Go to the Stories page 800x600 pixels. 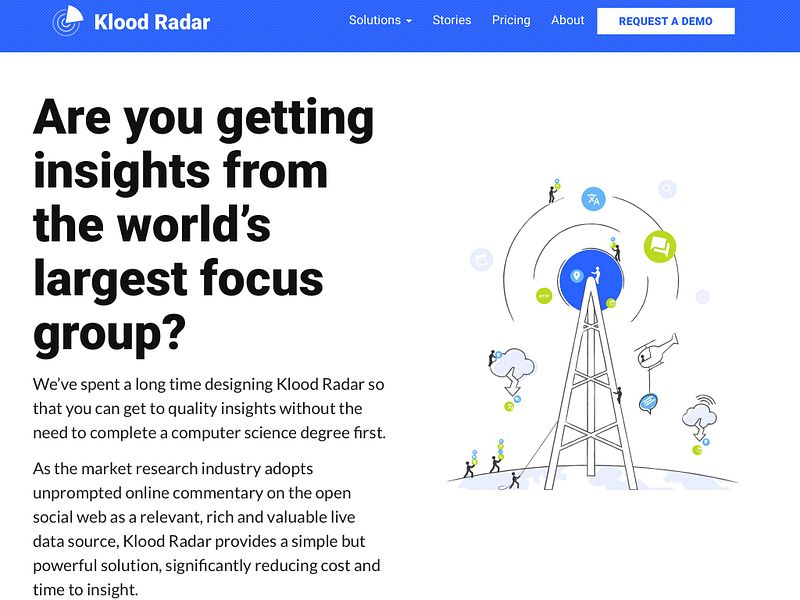[x=452, y=20]
